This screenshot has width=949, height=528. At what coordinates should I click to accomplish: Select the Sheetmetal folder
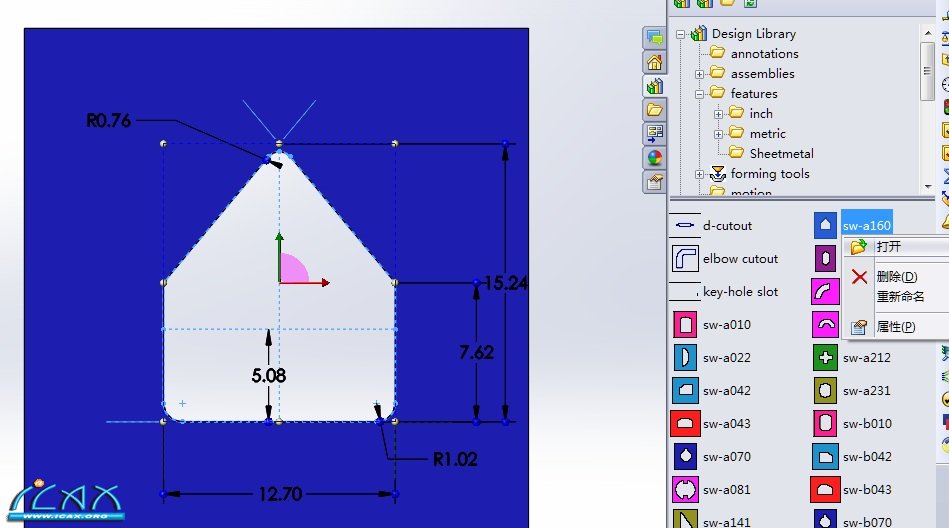pos(781,154)
